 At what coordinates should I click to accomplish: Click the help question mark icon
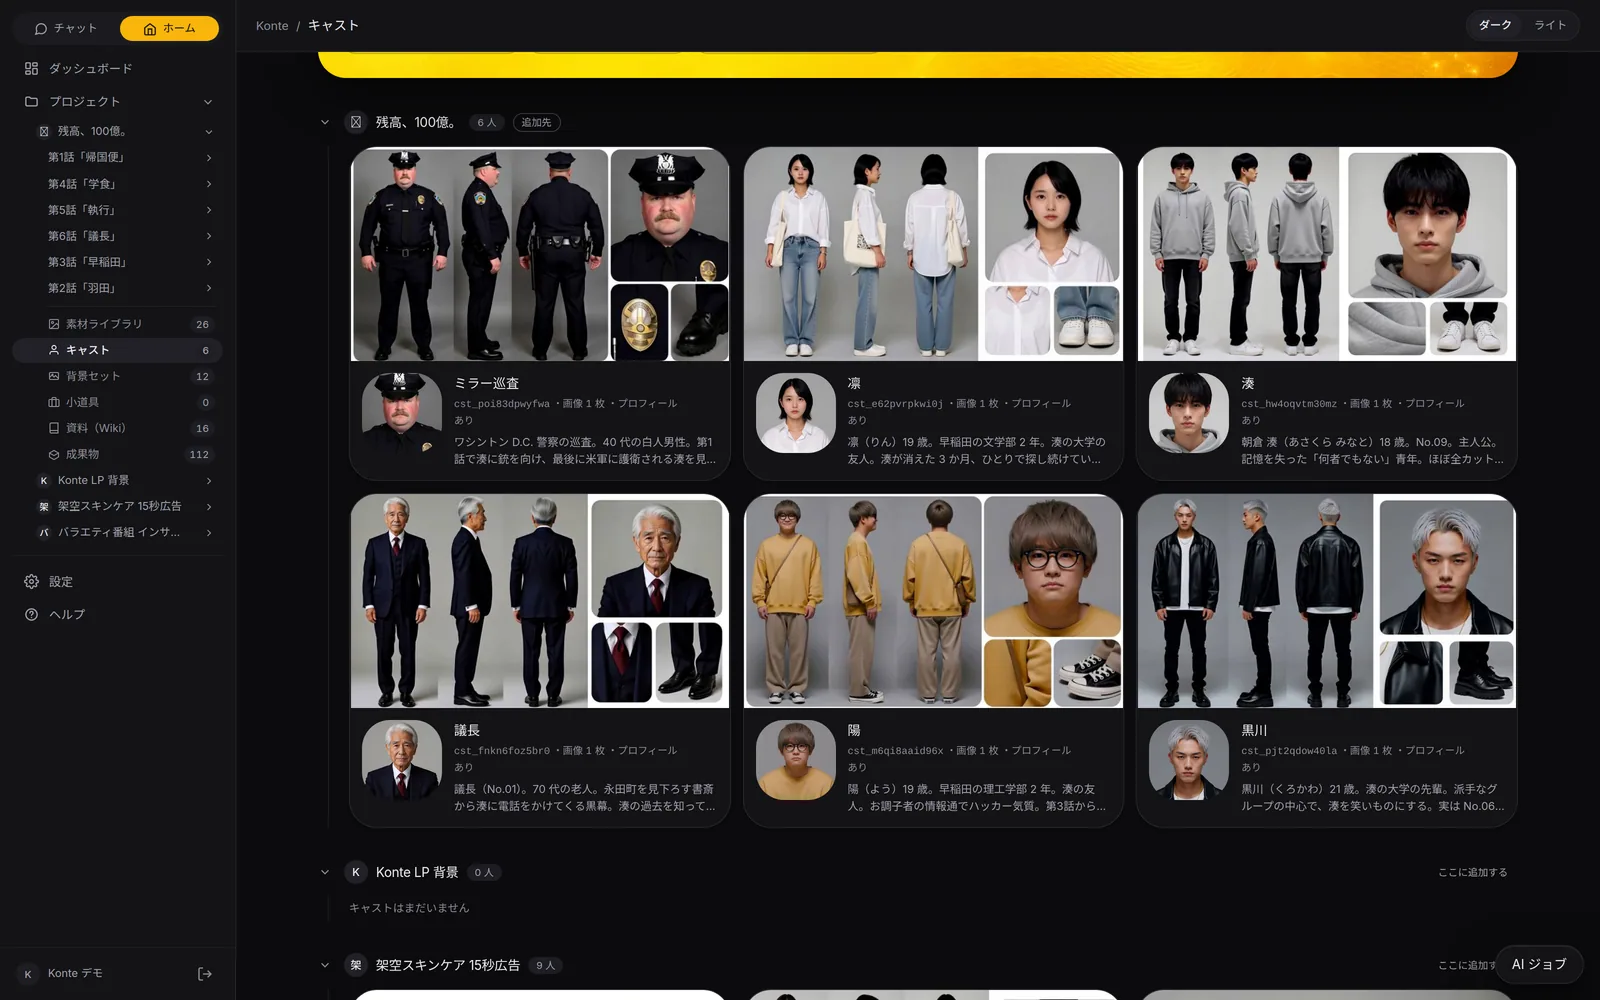point(31,614)
